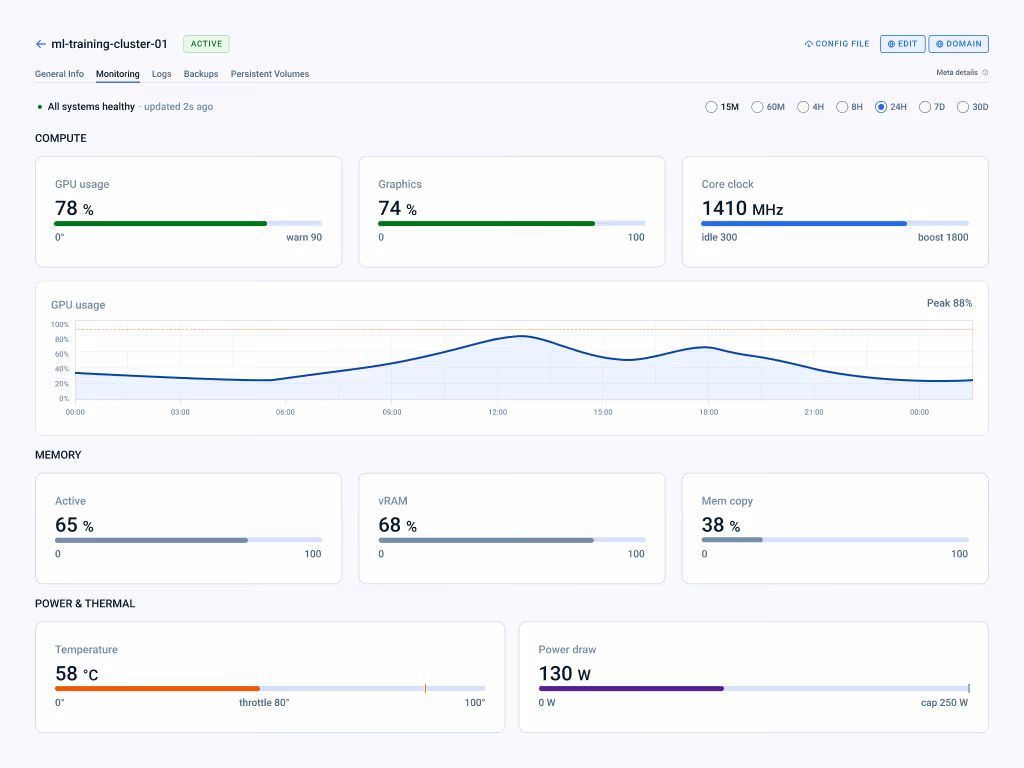Viewport: 1024px width, 768px height.
Task: Click the Meta details link
Action: (957, 72)
